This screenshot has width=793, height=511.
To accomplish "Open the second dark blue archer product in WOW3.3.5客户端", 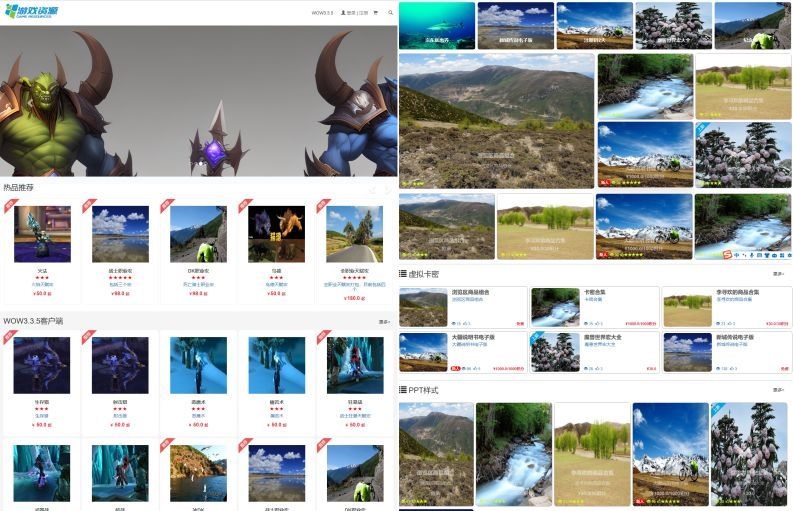I will tap(120, 365).
